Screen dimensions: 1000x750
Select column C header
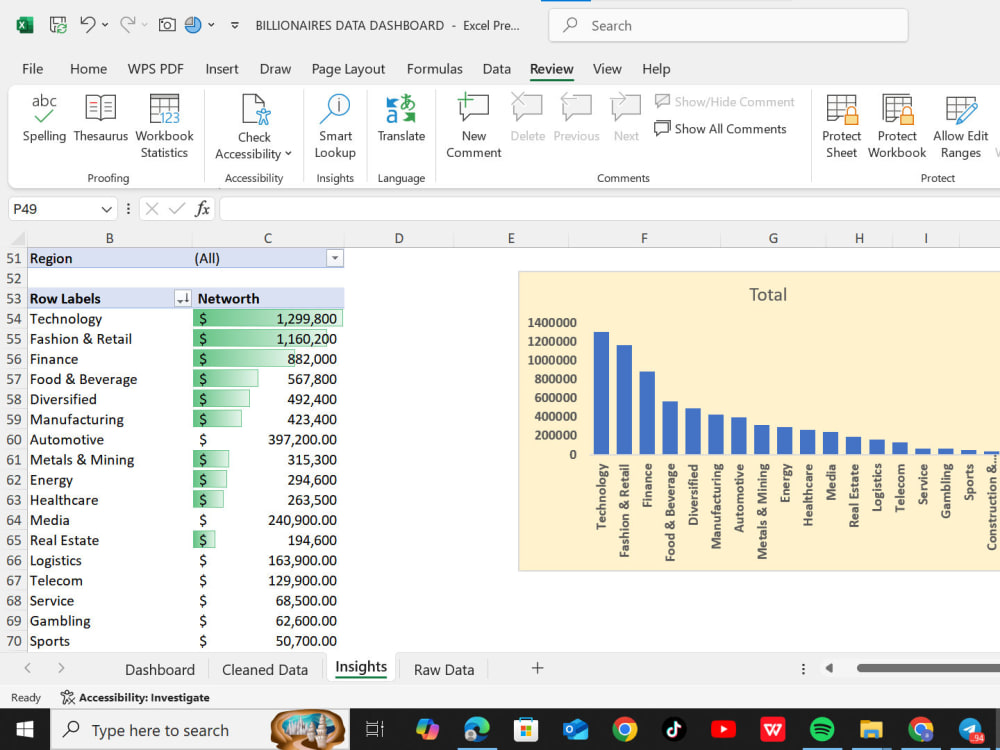268,239
